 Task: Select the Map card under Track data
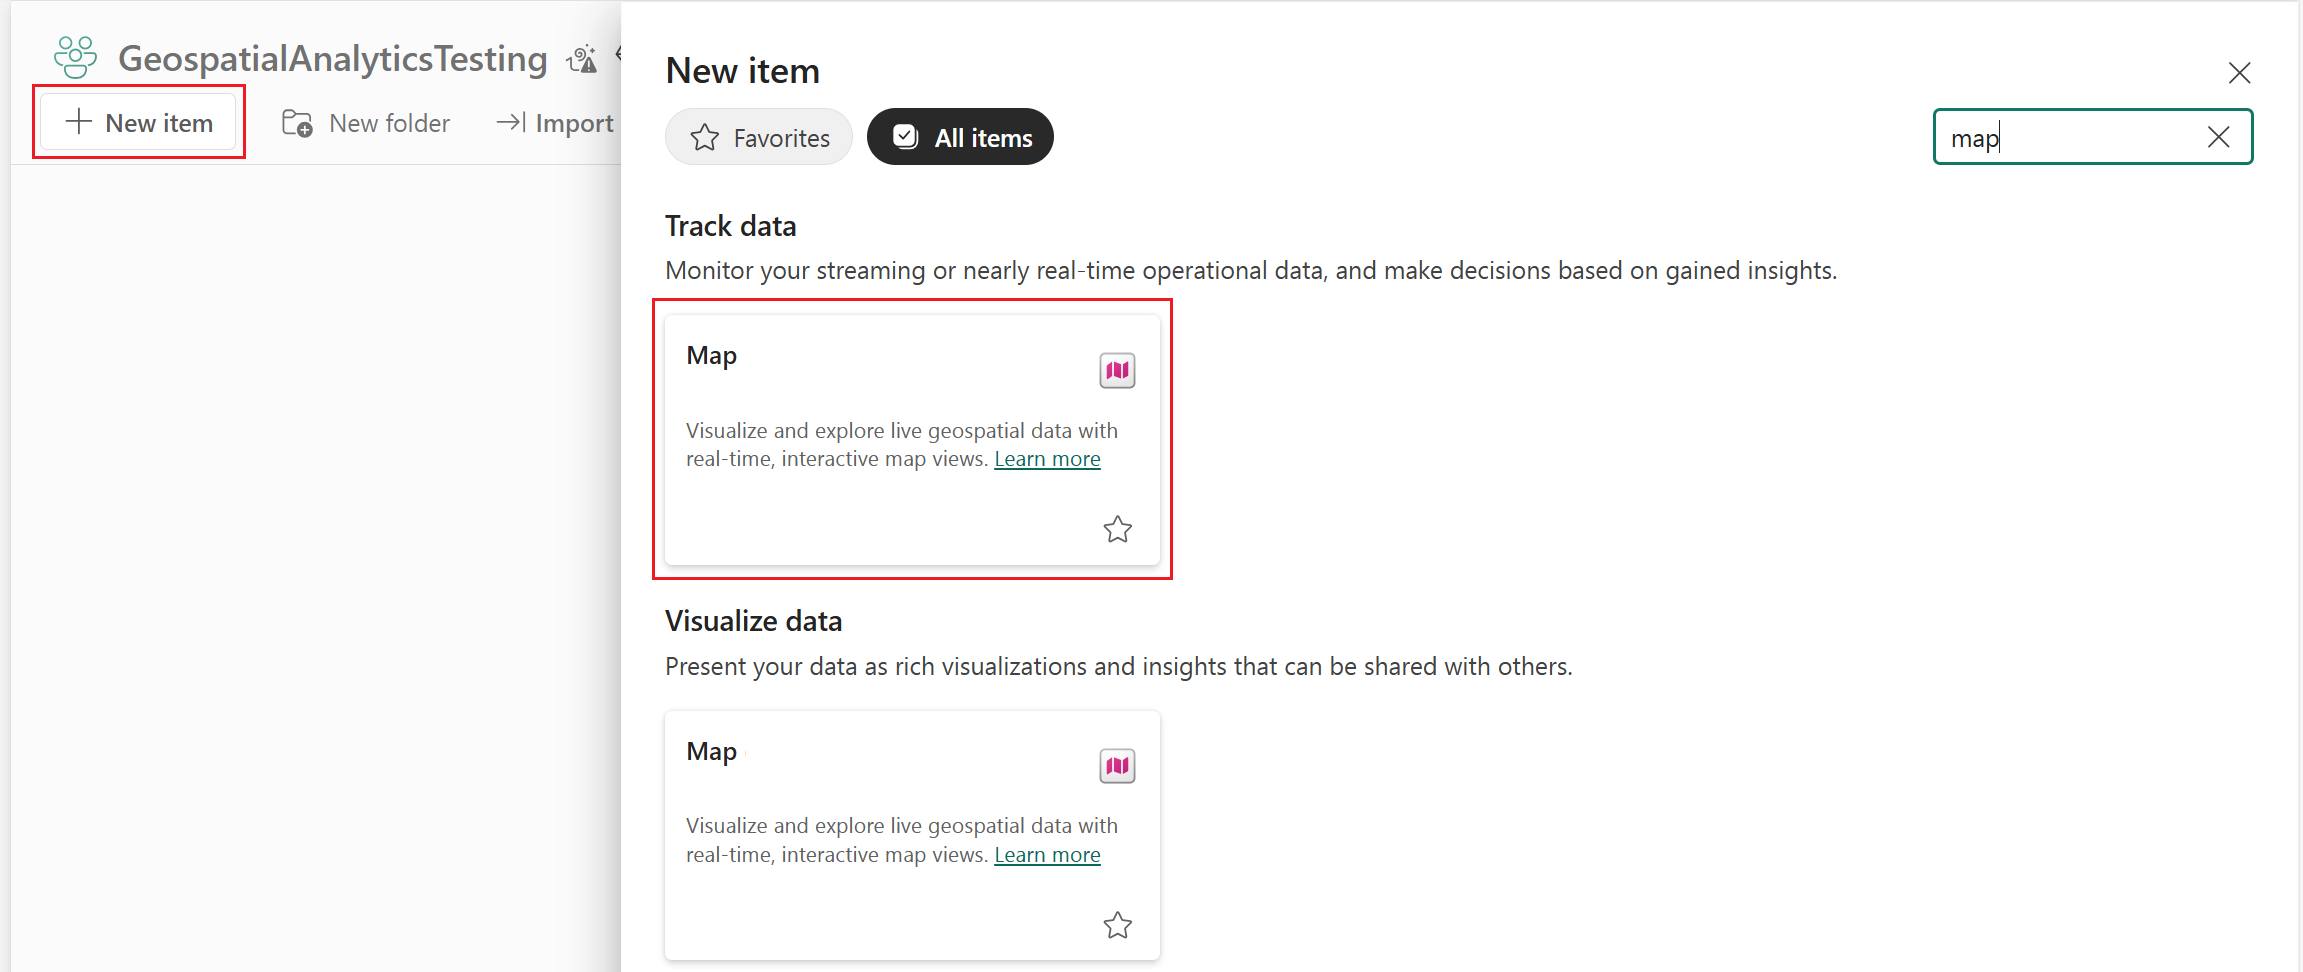click(x=912, y=440)
